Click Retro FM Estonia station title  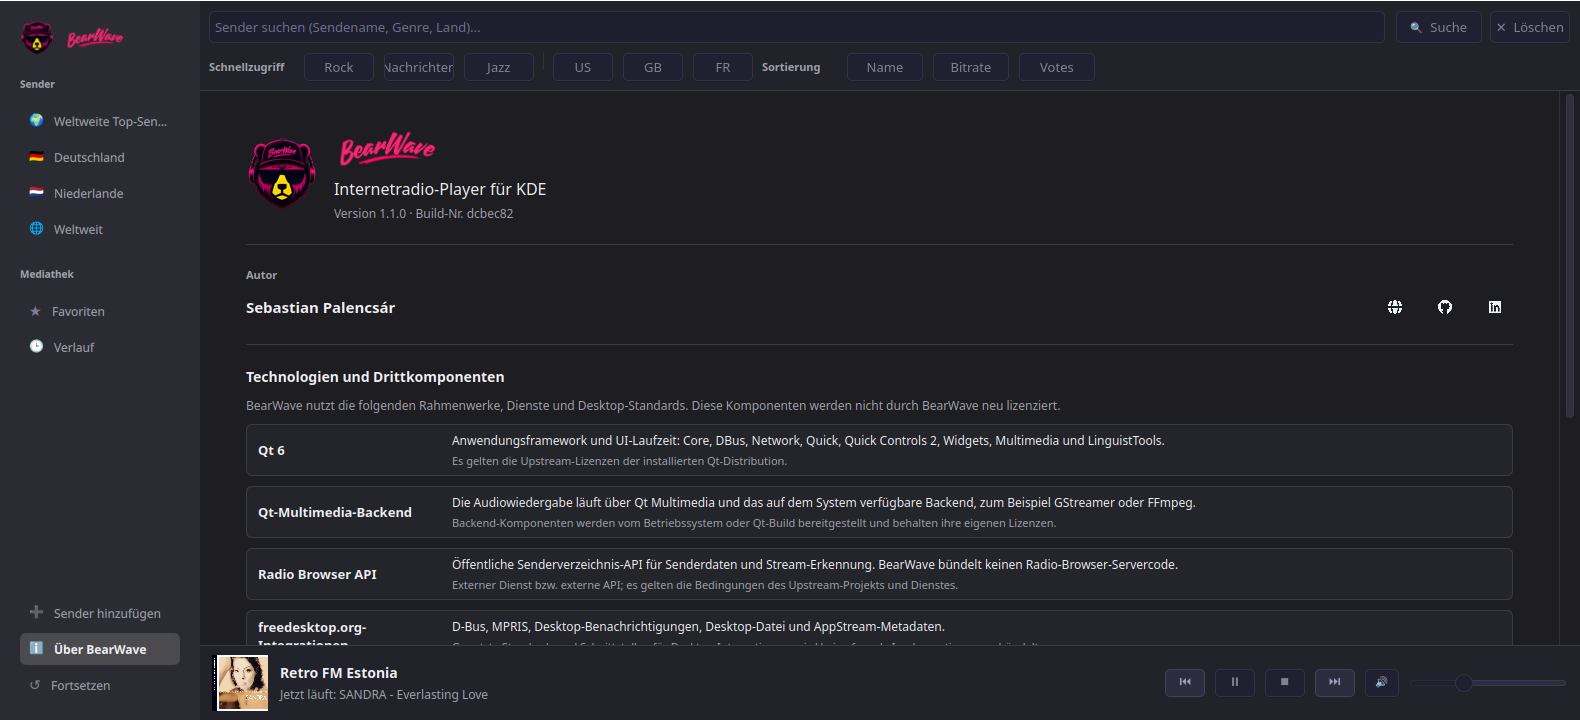click(339, 673)
